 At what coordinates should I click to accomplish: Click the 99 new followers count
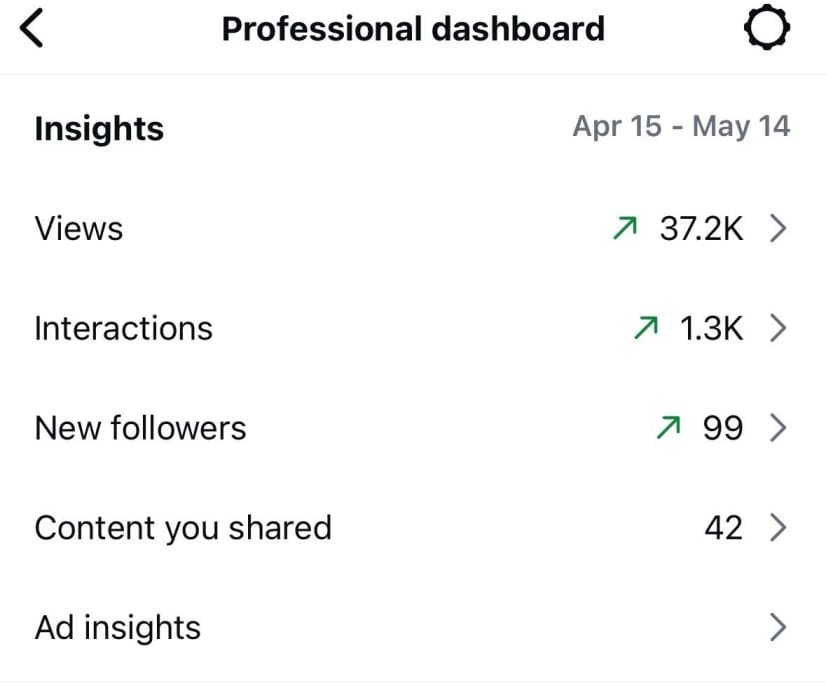click(722, 429)
